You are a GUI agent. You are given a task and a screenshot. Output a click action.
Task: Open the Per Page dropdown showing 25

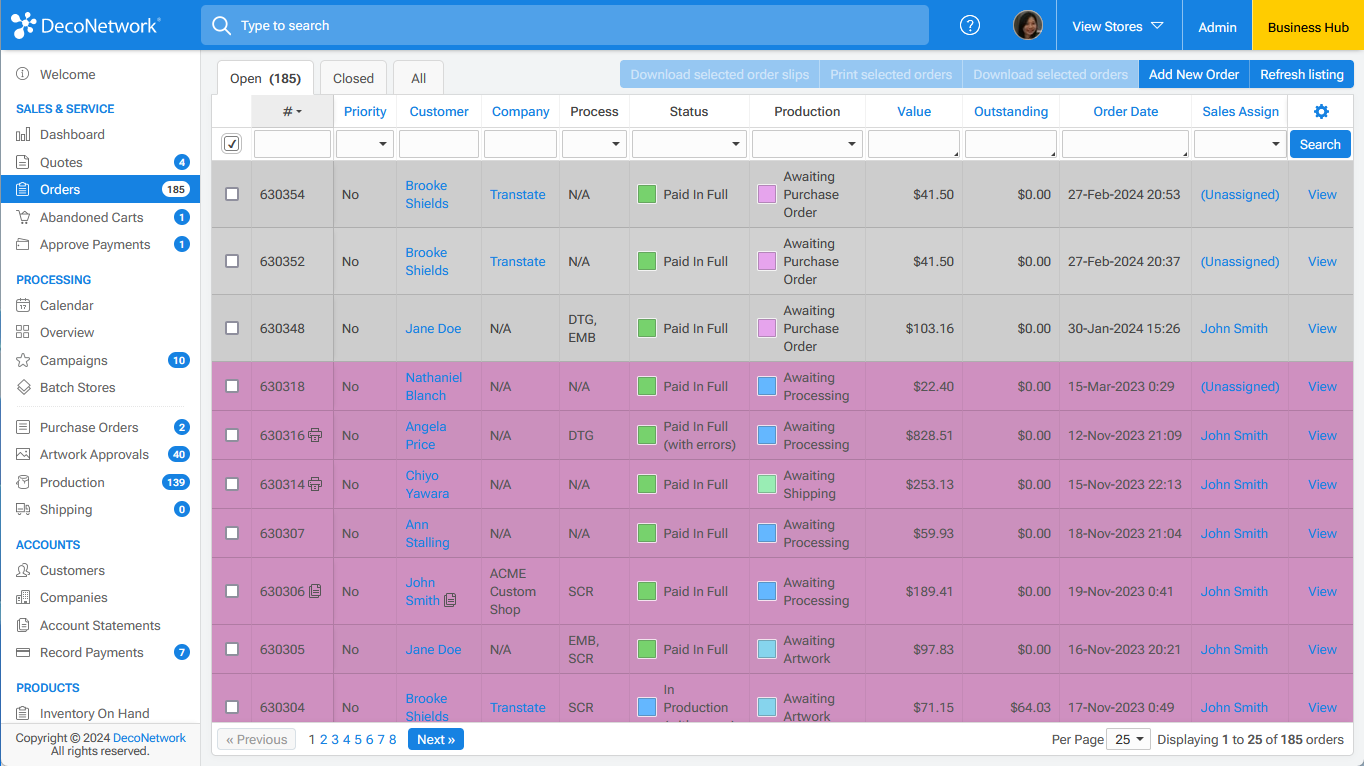[1128, 738]
